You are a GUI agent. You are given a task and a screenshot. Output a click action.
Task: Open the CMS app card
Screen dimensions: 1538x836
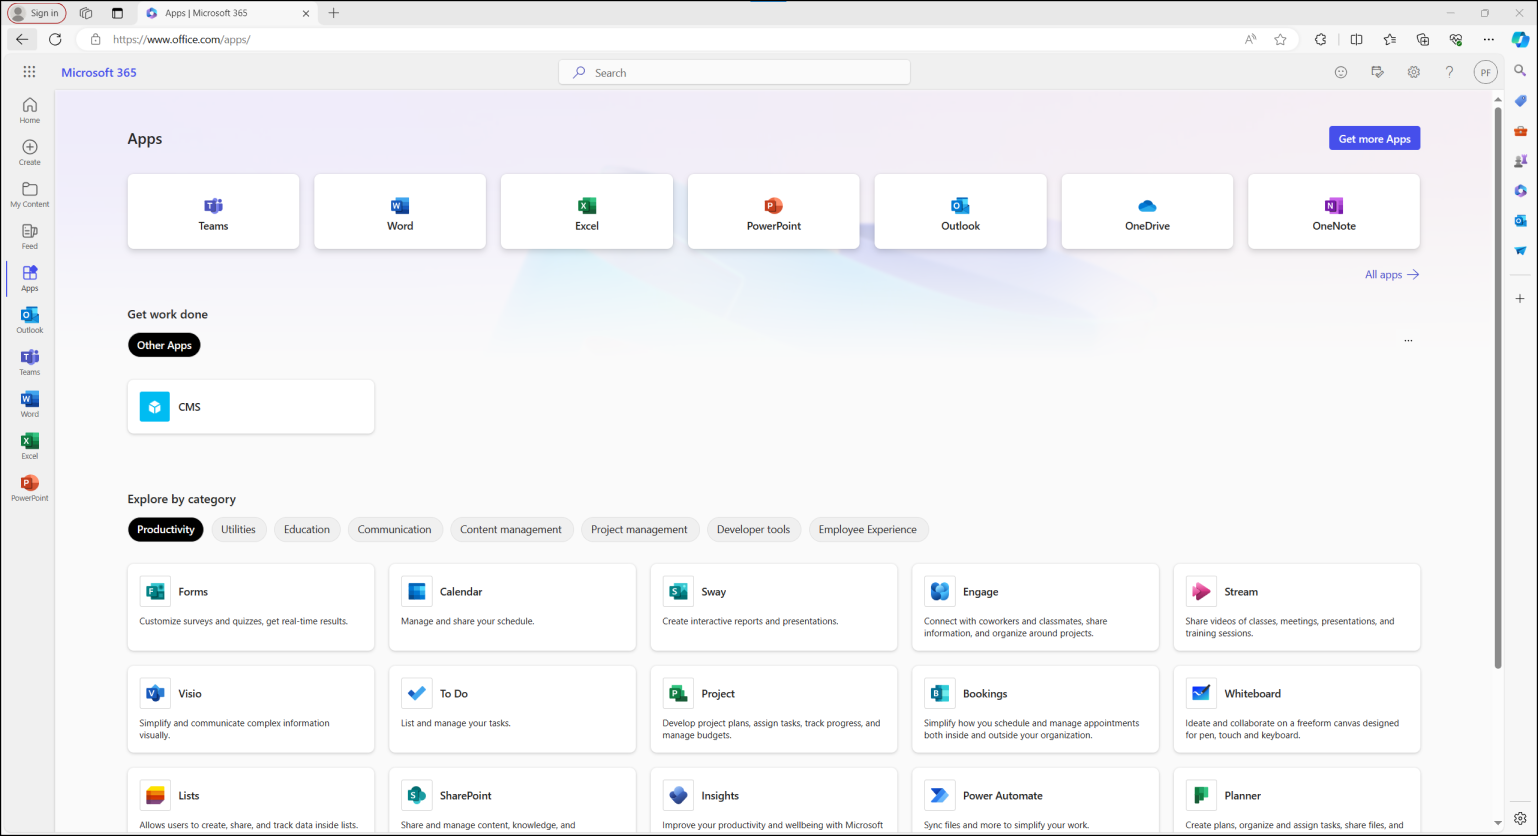[x=251, y=407]
